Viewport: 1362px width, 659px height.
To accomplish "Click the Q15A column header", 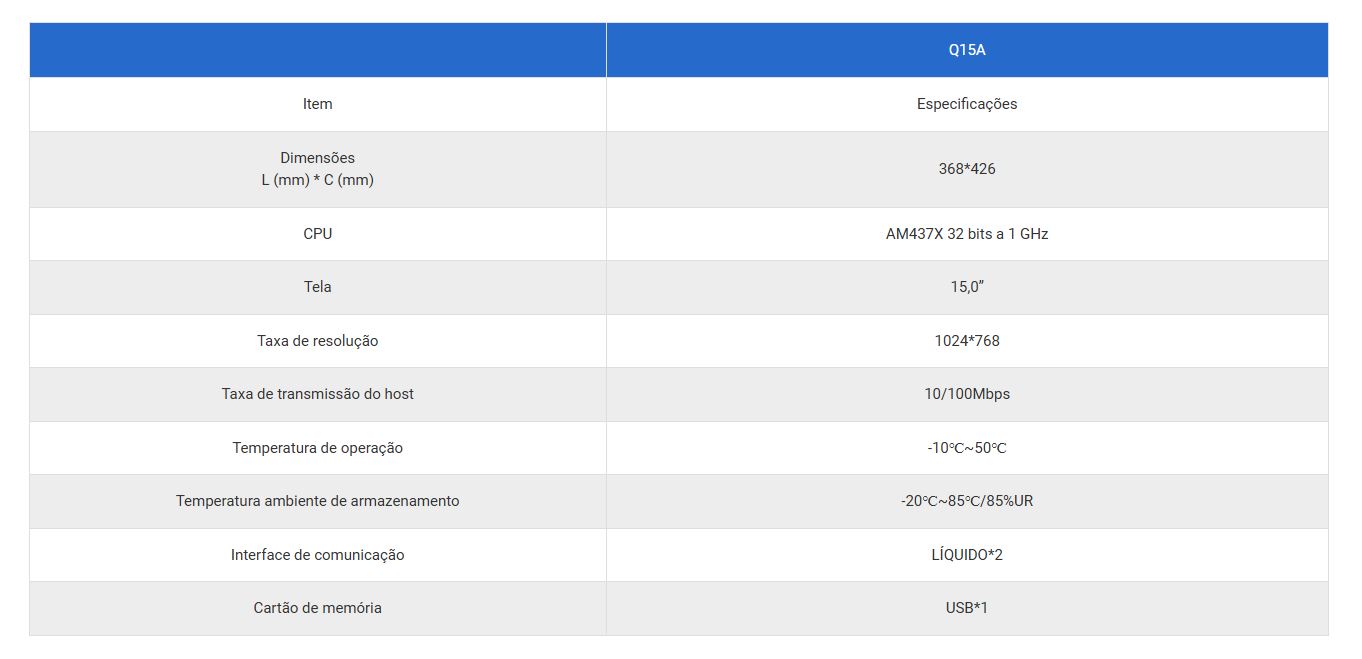I will click(x=966, y=50).
